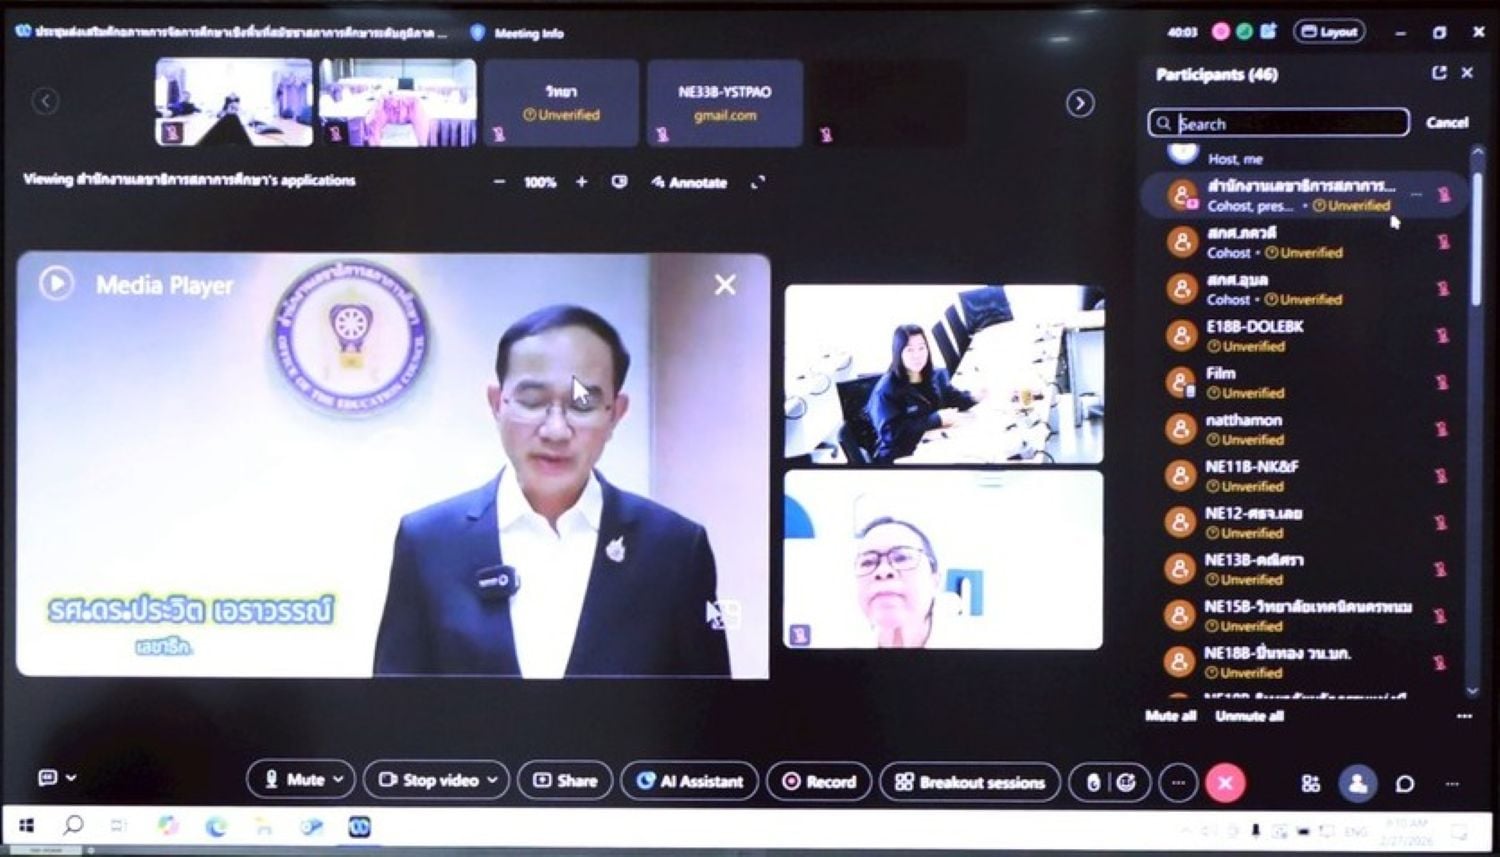
Task: Expand the Stop video options arrow
Action: pyautogui.click(x=493, y=780)
